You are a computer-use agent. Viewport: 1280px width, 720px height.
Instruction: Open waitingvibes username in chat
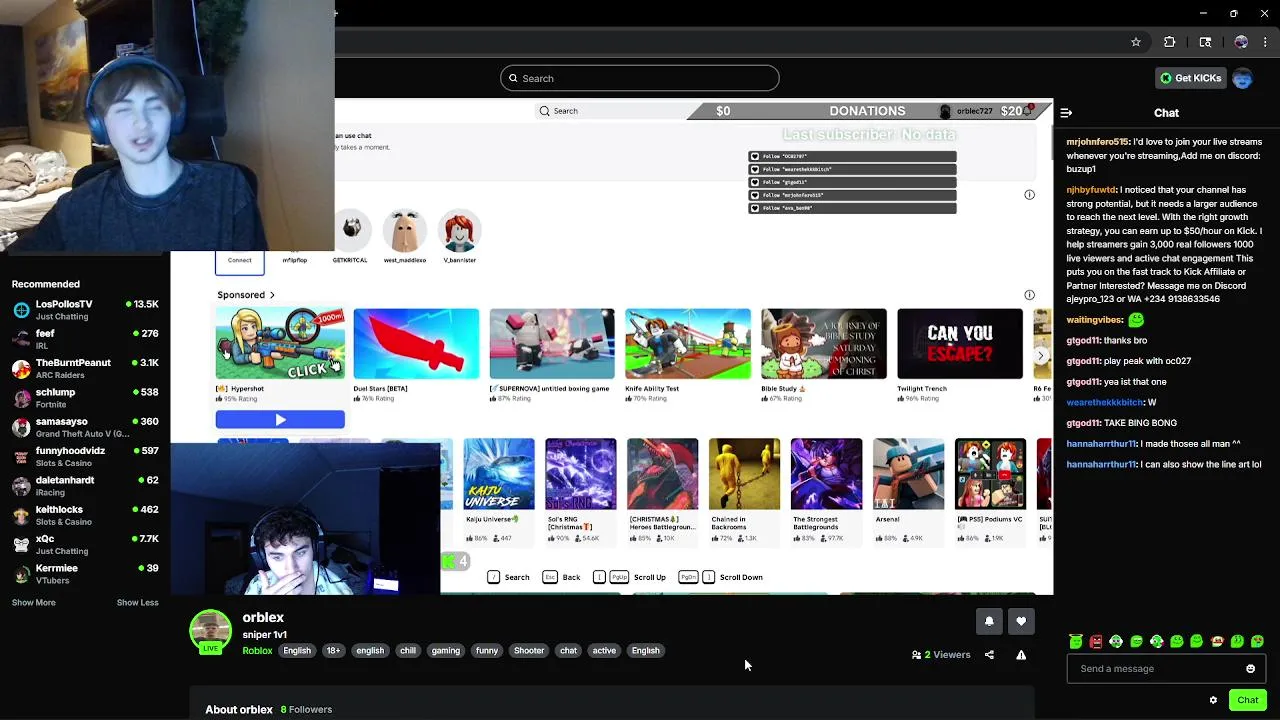point(1095,320)
